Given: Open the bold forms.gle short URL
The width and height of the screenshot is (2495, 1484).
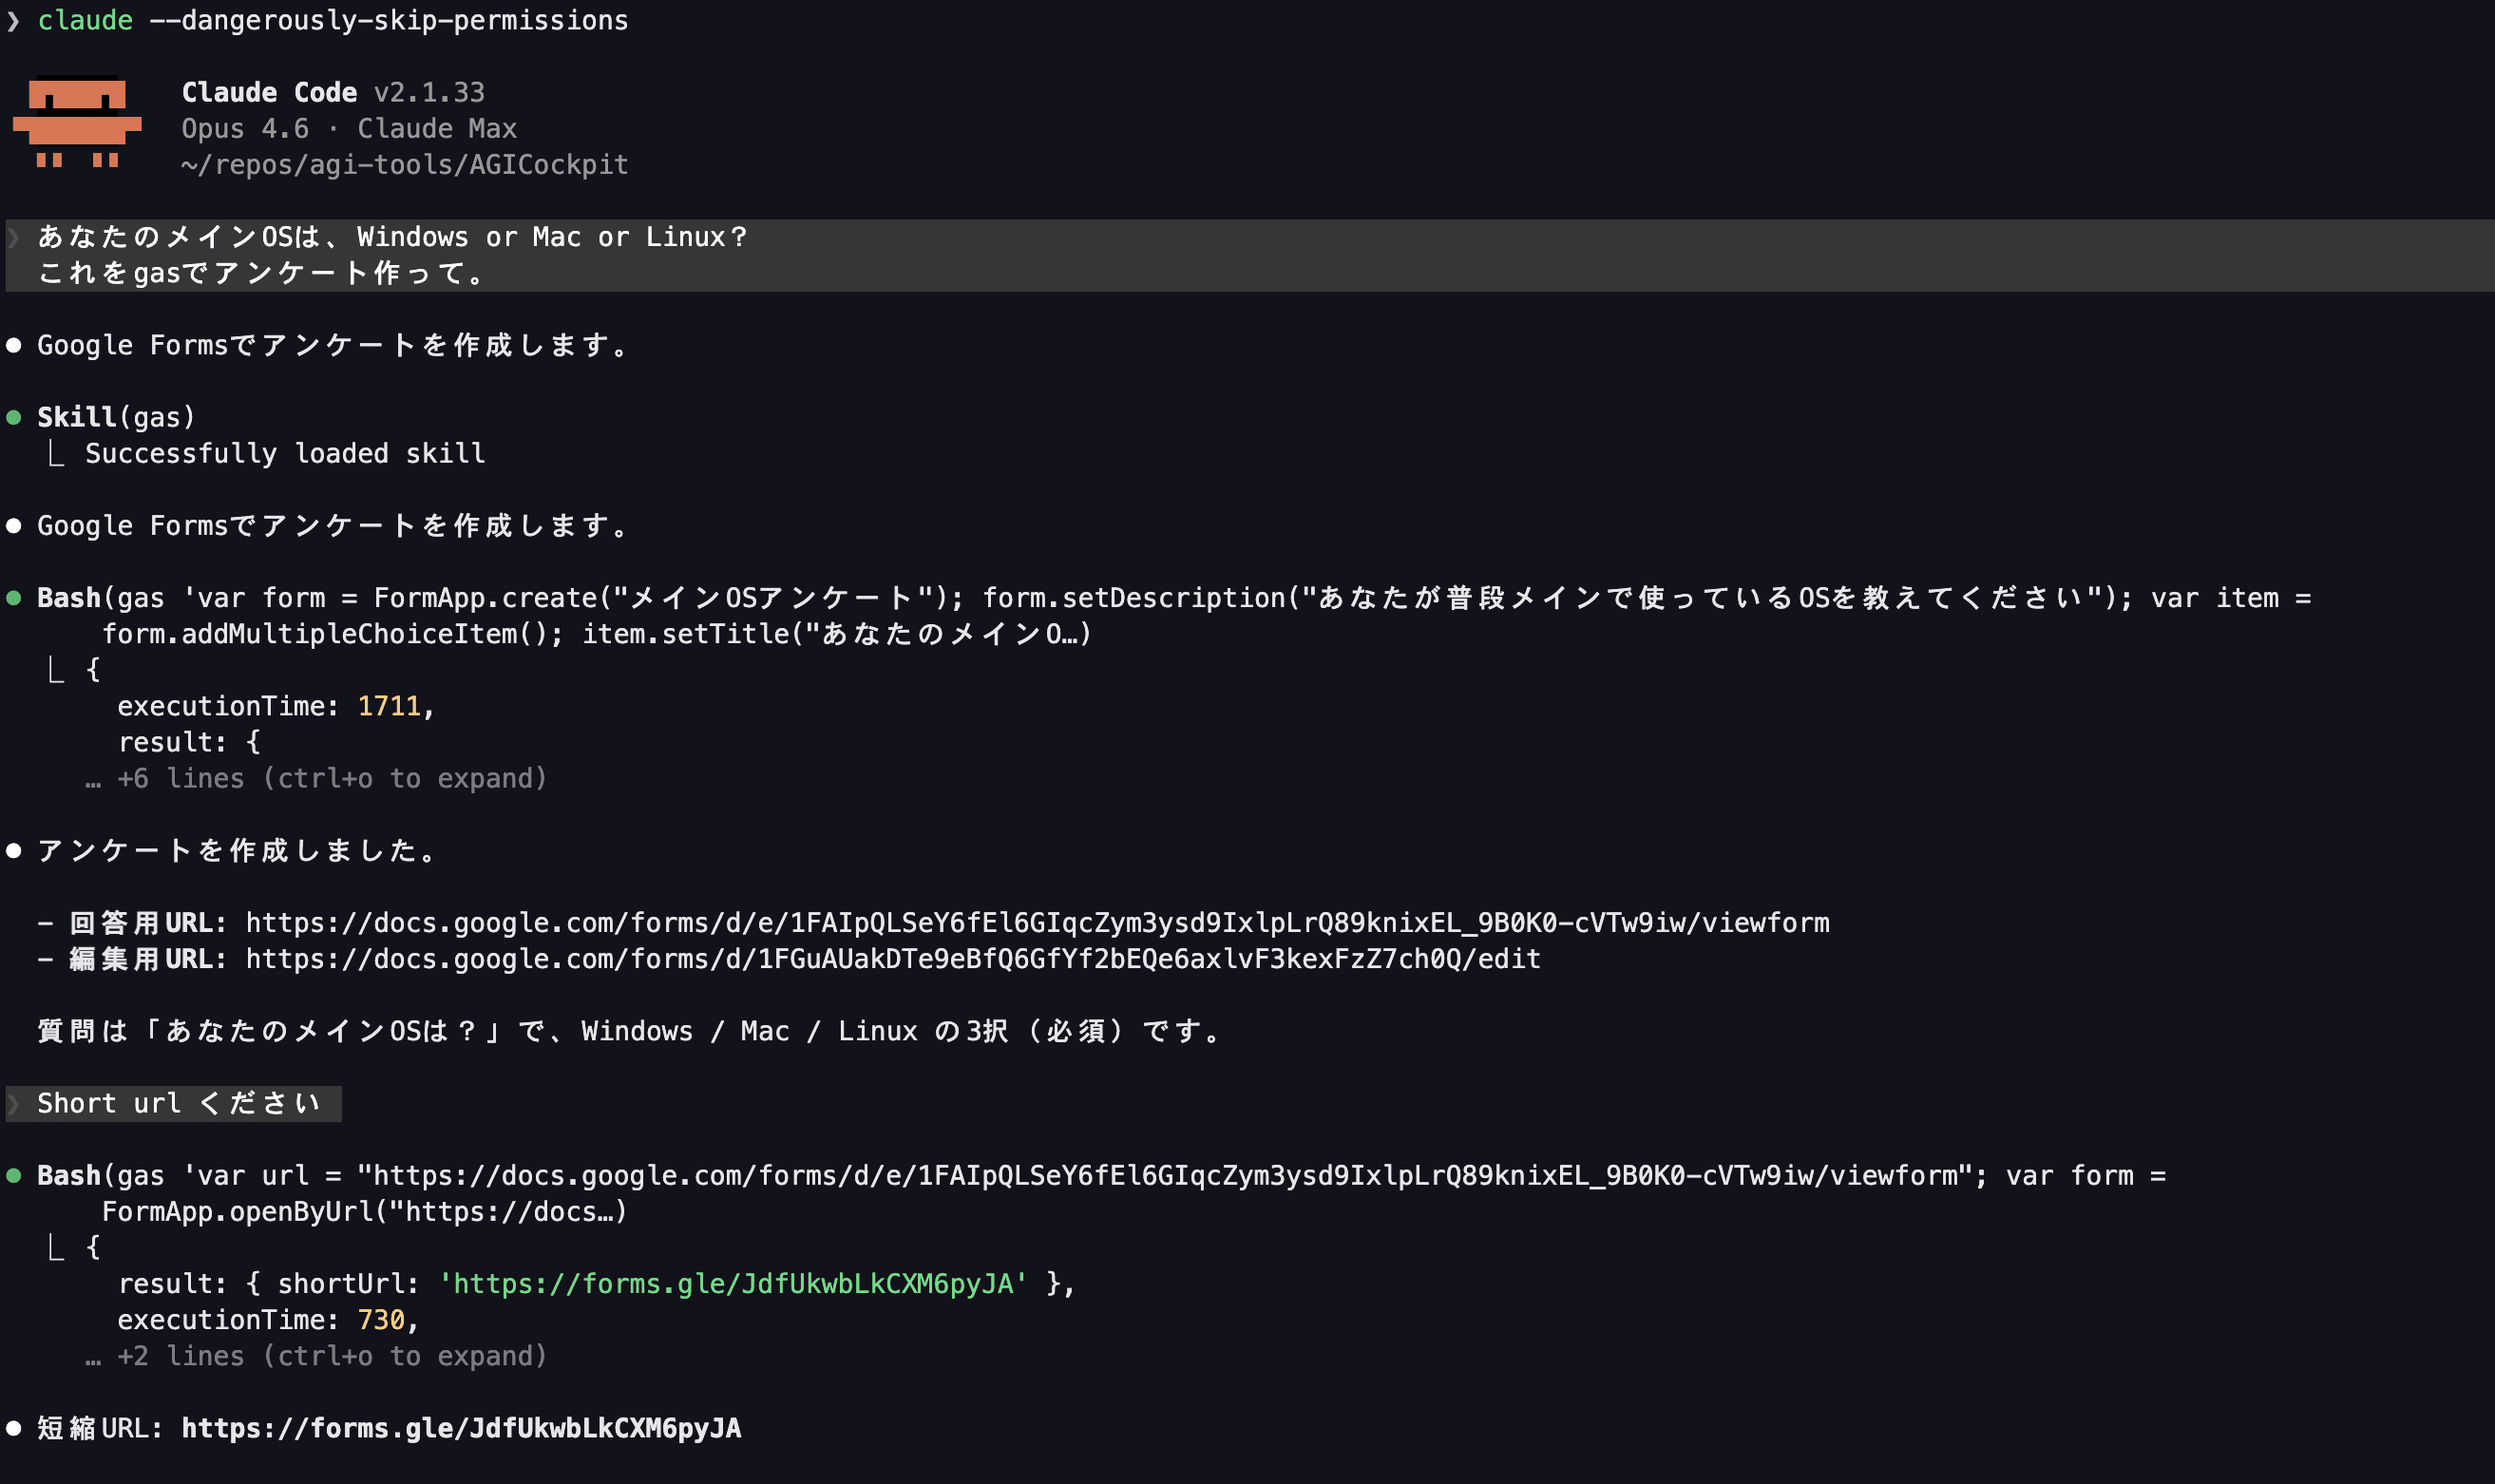Looking at the screenshot, I should (461, 1428).
